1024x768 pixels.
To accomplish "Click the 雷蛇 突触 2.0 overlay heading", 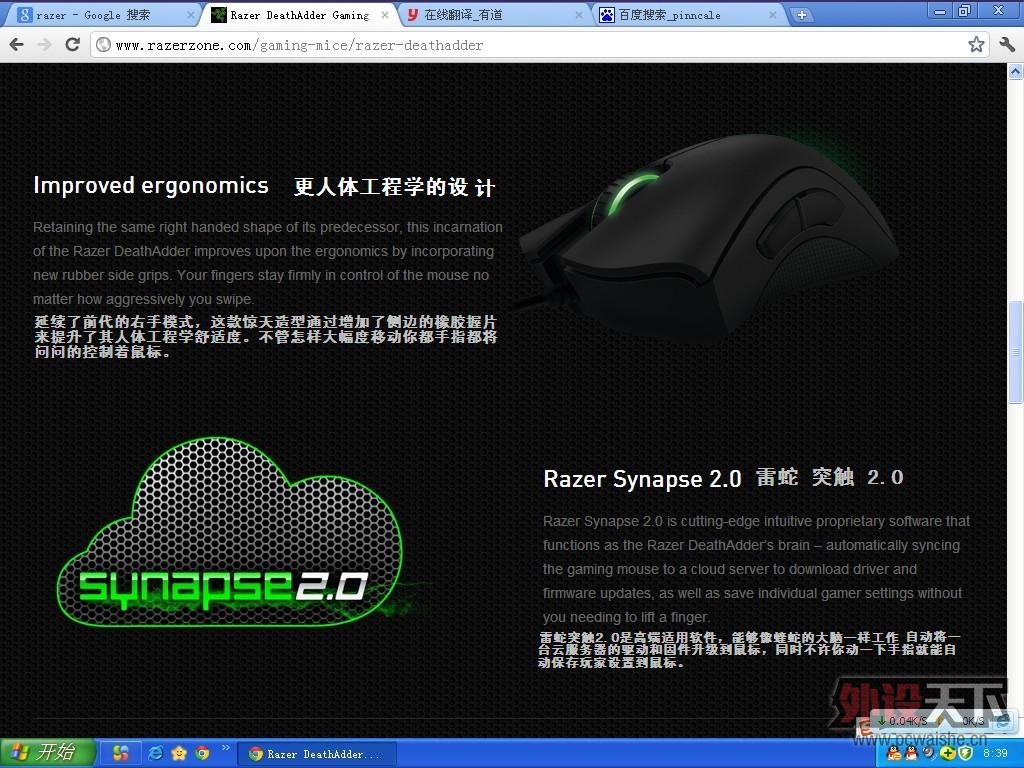I will click(x=829, y=477).
